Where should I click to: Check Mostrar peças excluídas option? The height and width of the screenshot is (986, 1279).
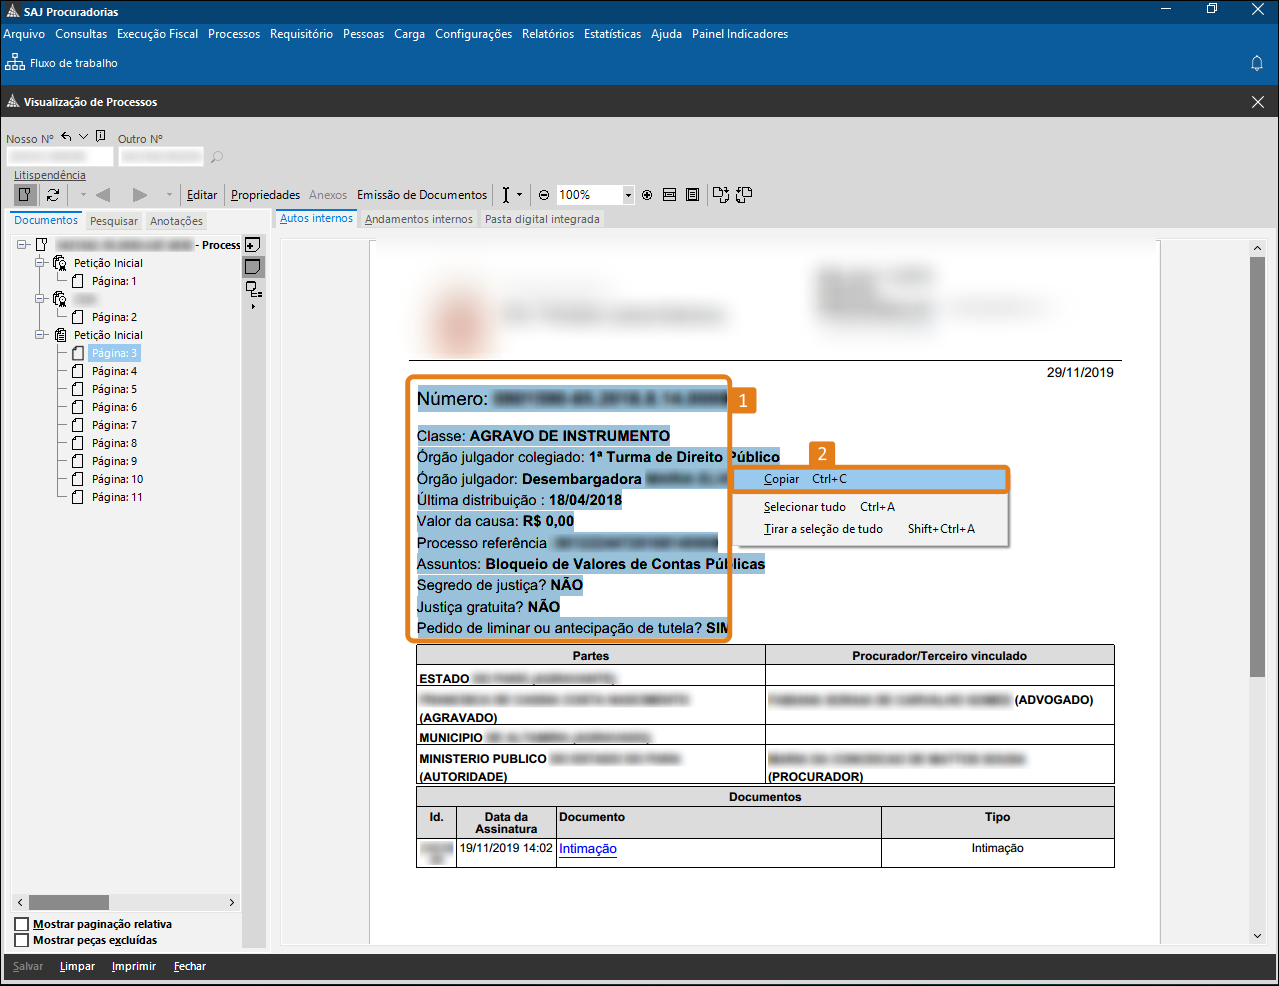tap(22, 940)
